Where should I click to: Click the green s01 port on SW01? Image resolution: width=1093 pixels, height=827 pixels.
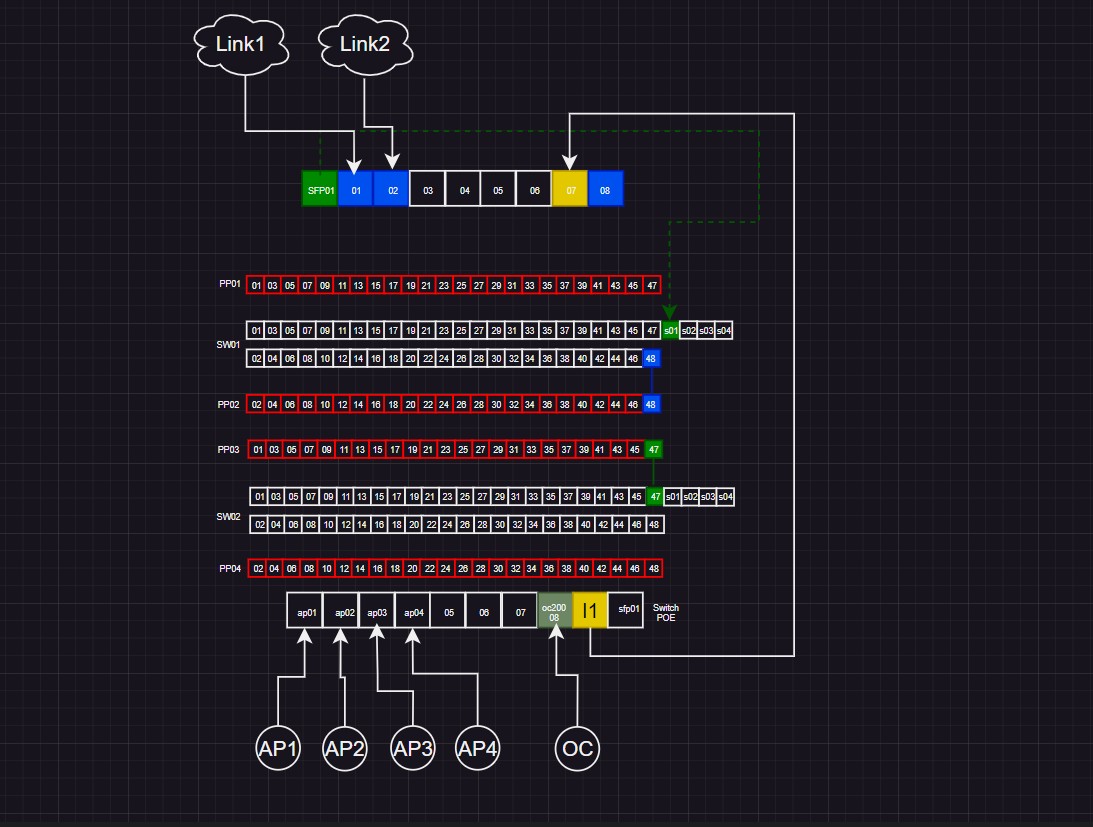[670, 331]
